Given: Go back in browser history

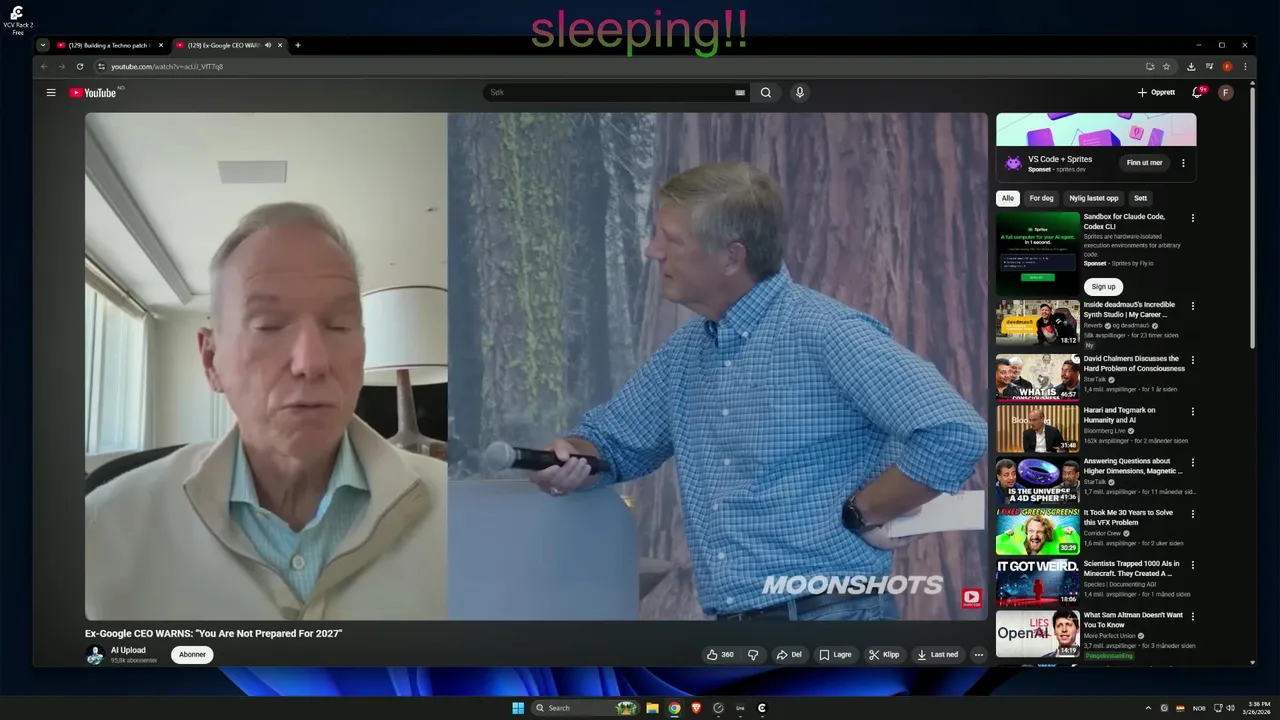Looking at the screenshot, I should (44, 66).
